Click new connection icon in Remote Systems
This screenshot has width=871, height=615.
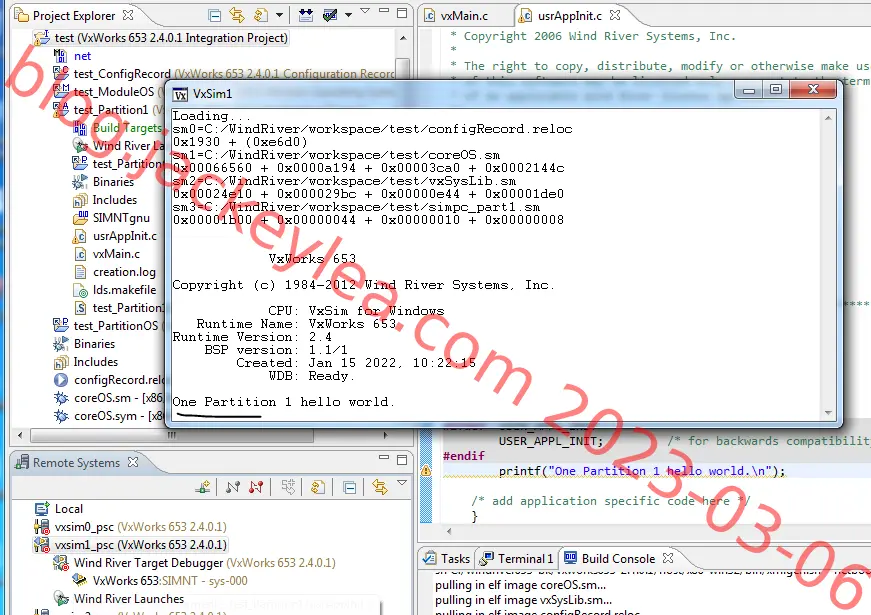[203, 488]
